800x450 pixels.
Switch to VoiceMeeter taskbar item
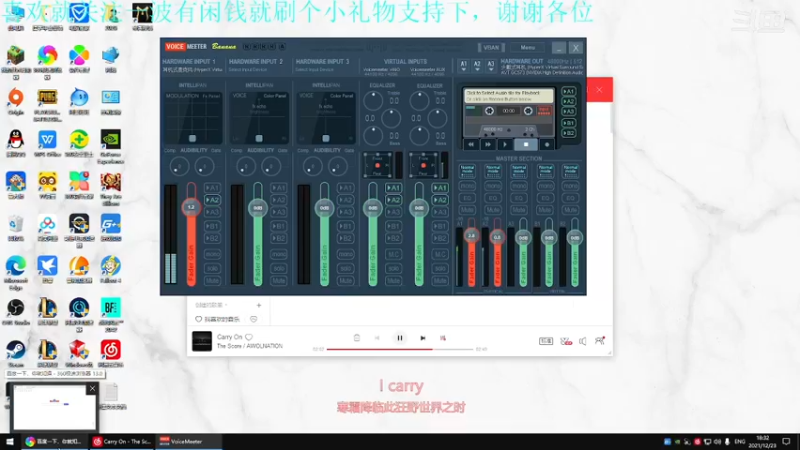[x=189, y=441]
